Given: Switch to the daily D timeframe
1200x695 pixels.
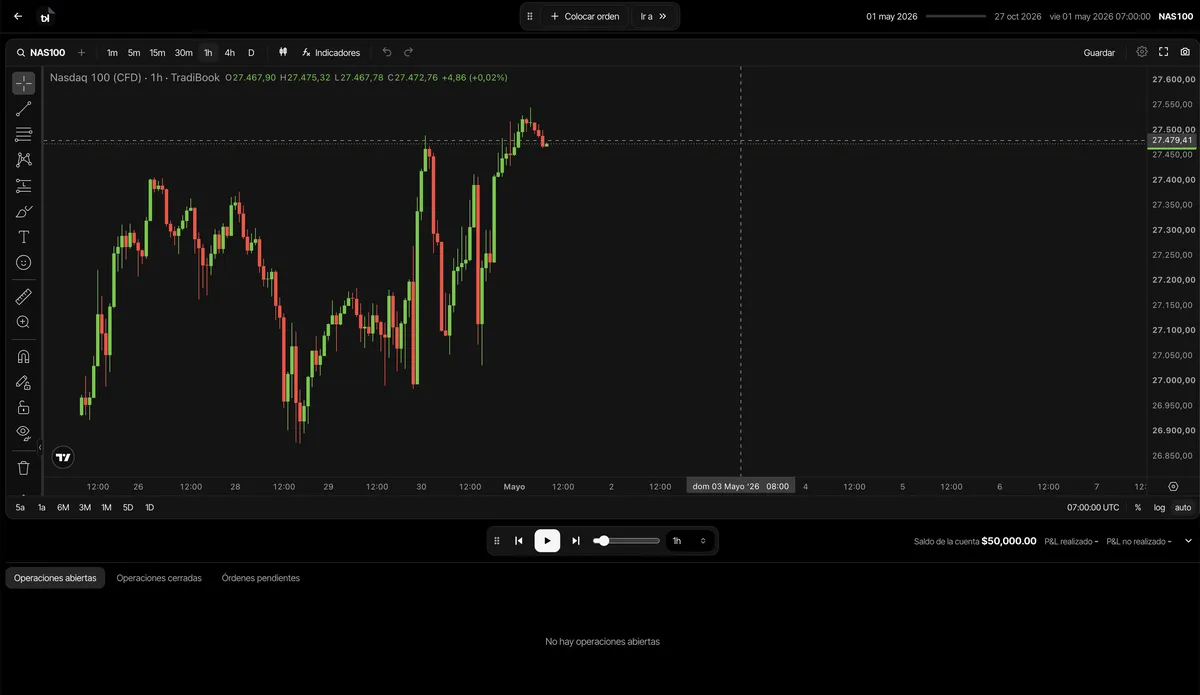Looking at the screenshot, I should point(251,52).
